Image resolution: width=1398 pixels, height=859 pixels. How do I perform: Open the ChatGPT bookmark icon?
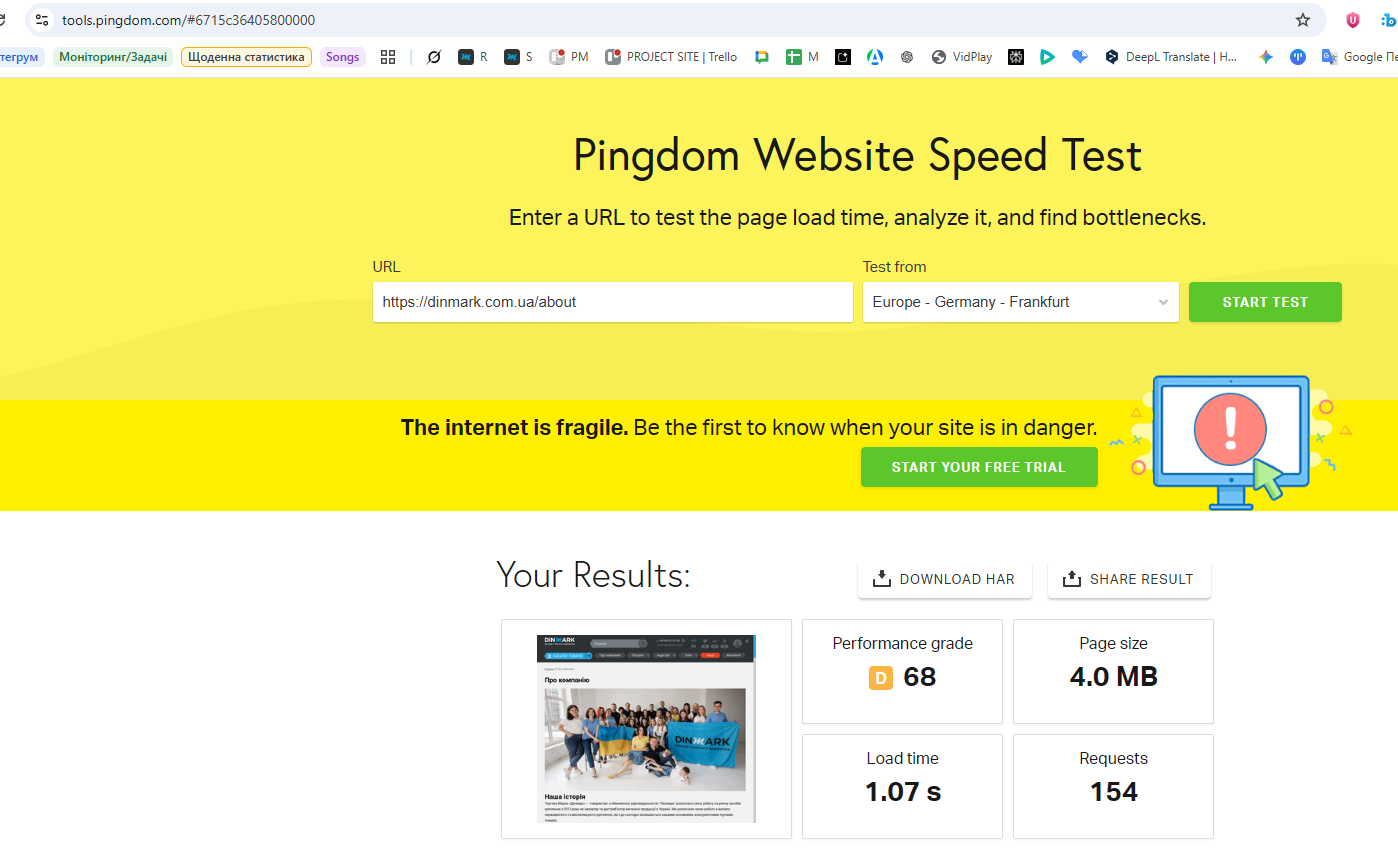tap(907, 57)
